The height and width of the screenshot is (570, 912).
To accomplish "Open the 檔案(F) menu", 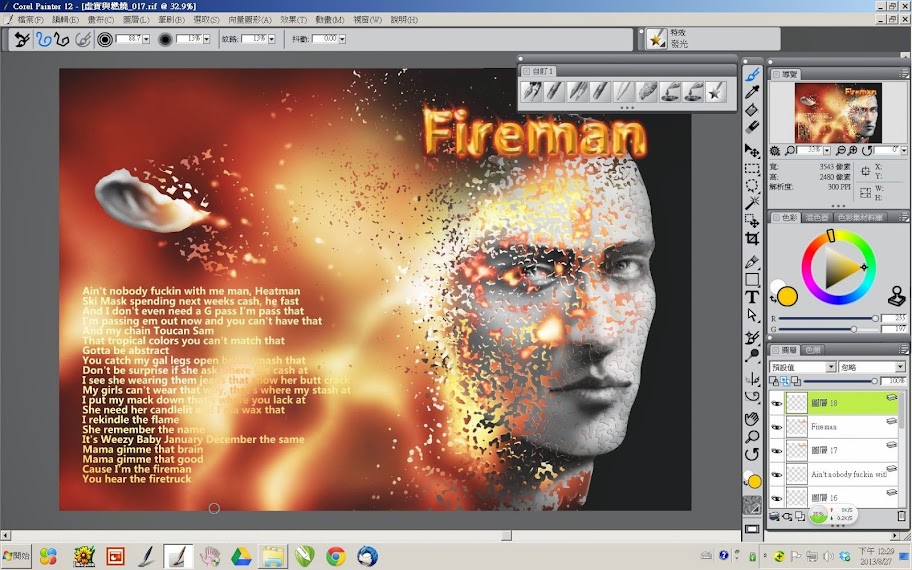I will click(x=30, y=20).
